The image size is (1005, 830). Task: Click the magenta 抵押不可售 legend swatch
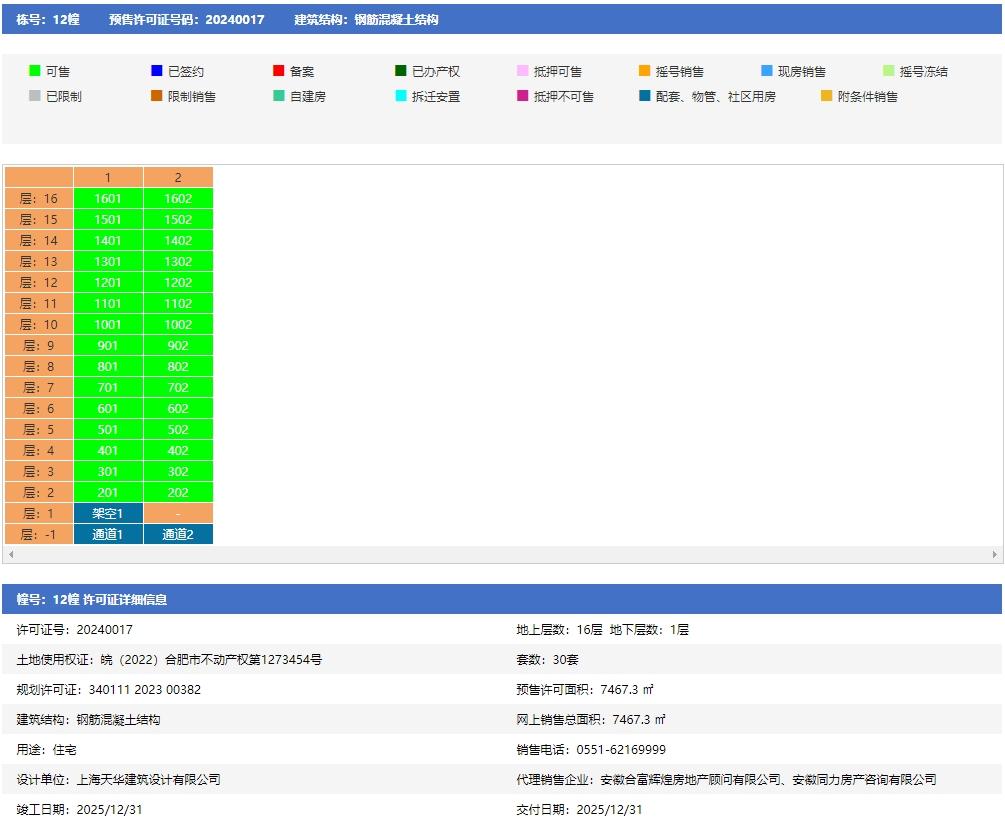tap(522, 95)
